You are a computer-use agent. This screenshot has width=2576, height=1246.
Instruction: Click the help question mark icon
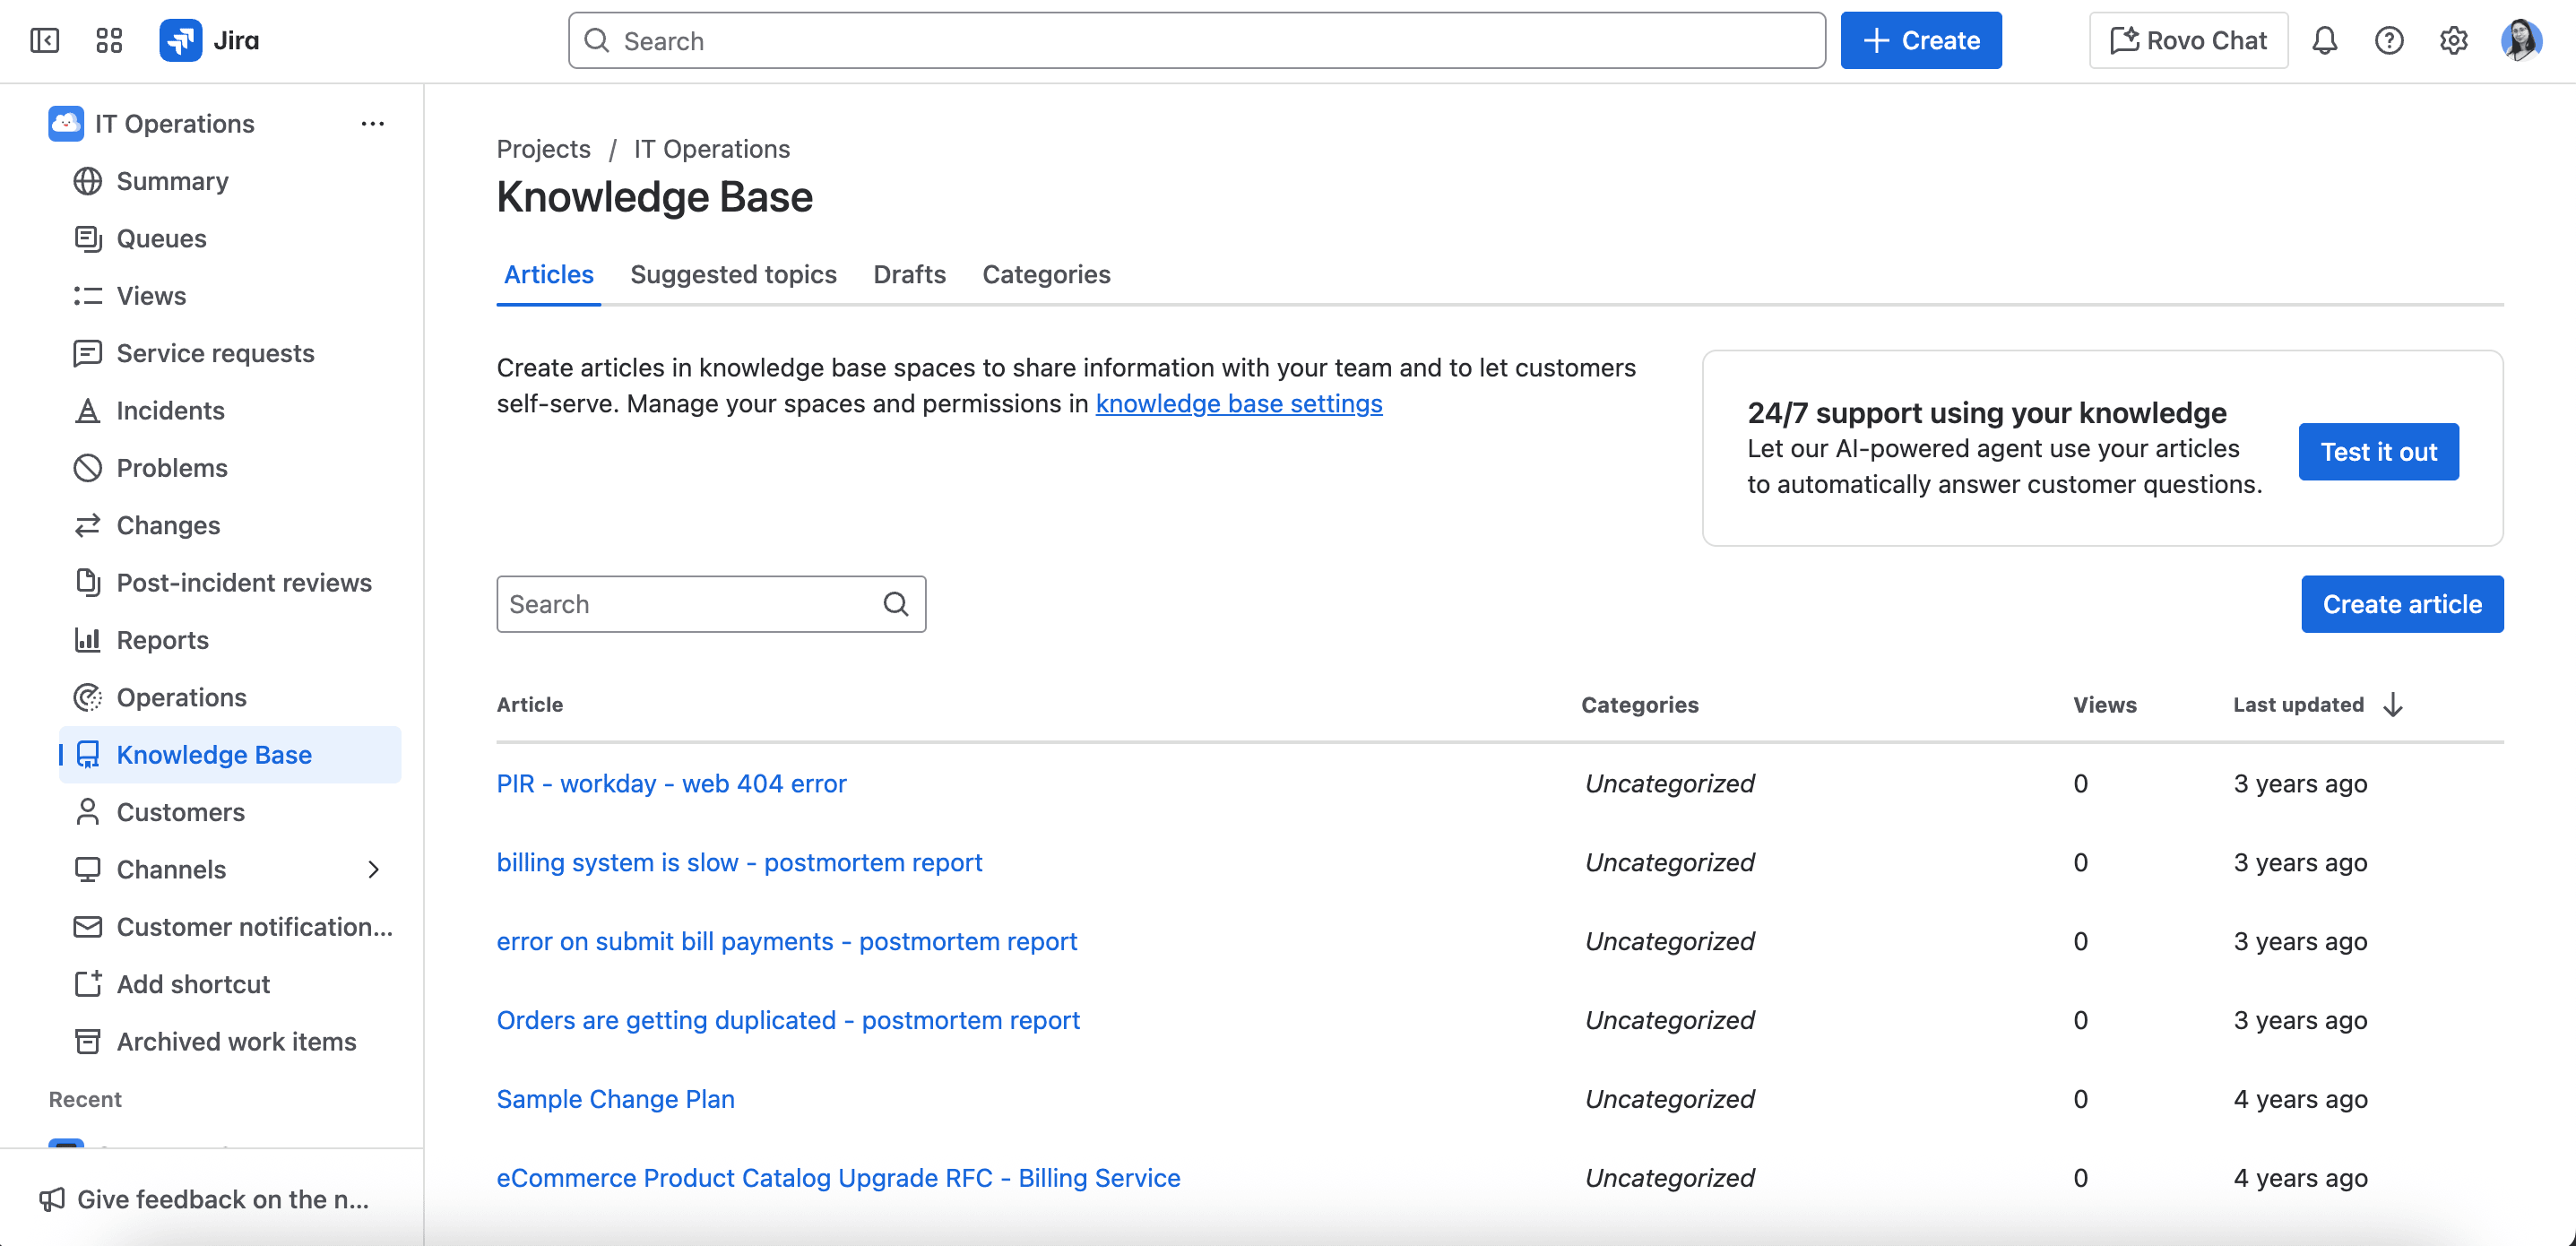click(x=2389, y=40)
